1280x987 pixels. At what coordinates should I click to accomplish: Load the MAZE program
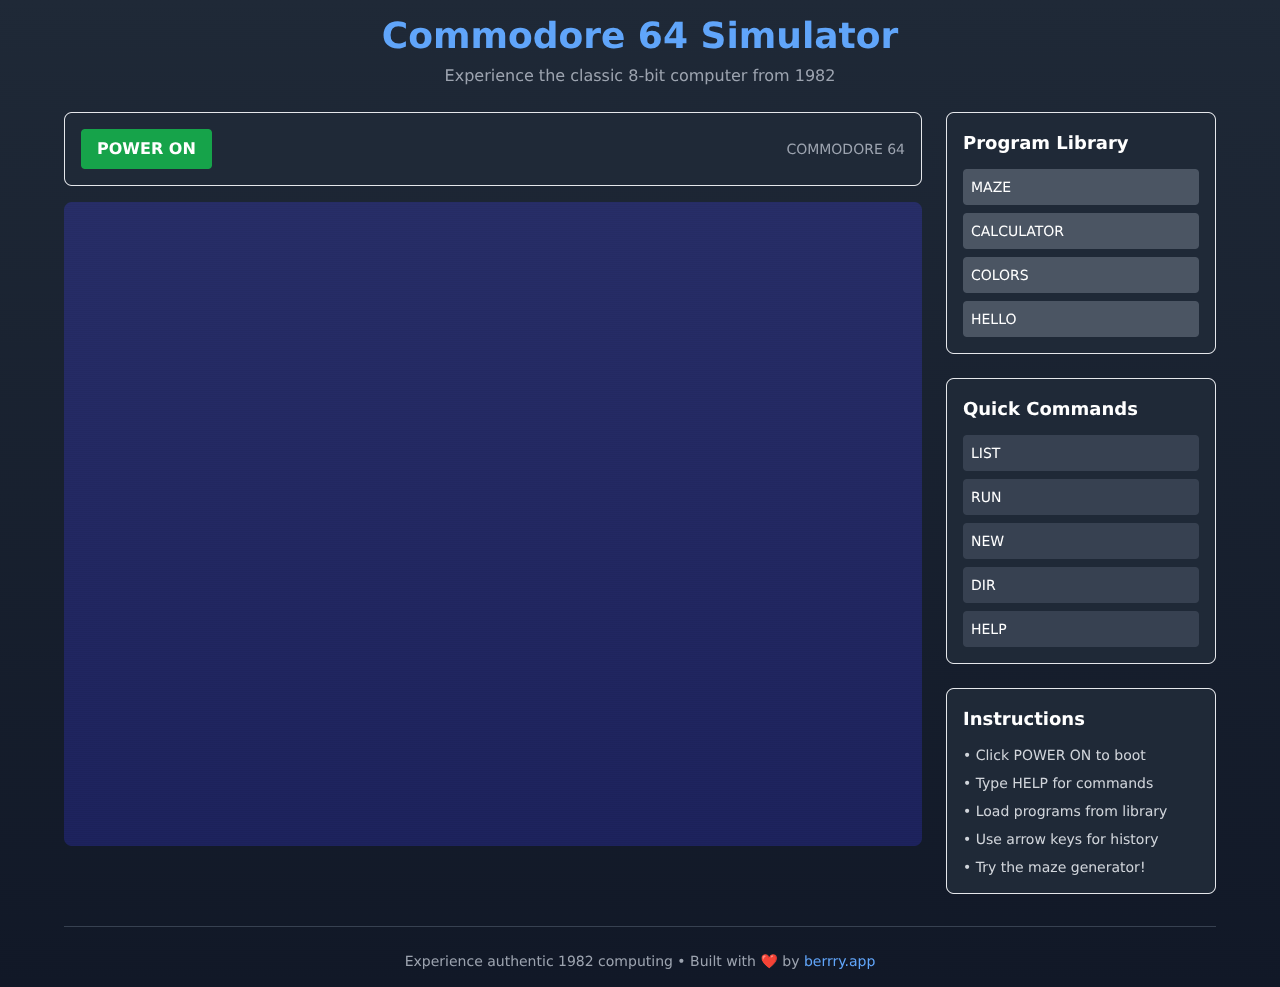1080,186
